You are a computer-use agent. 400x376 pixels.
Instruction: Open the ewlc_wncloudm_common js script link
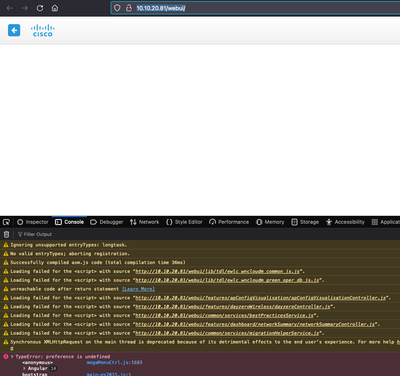coord(218,271)
